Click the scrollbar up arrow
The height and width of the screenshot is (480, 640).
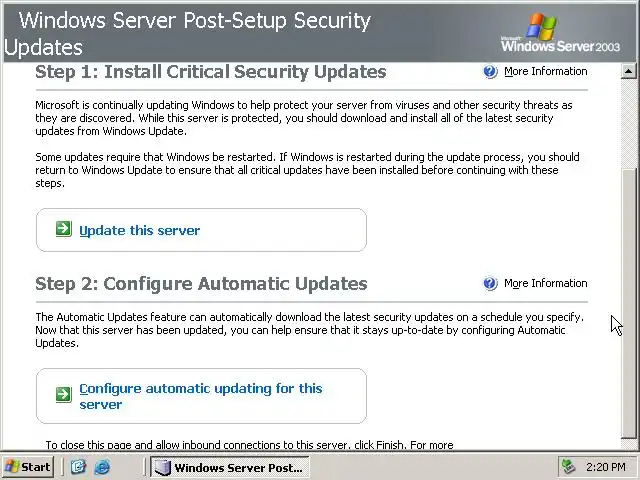tap(629, 72)
